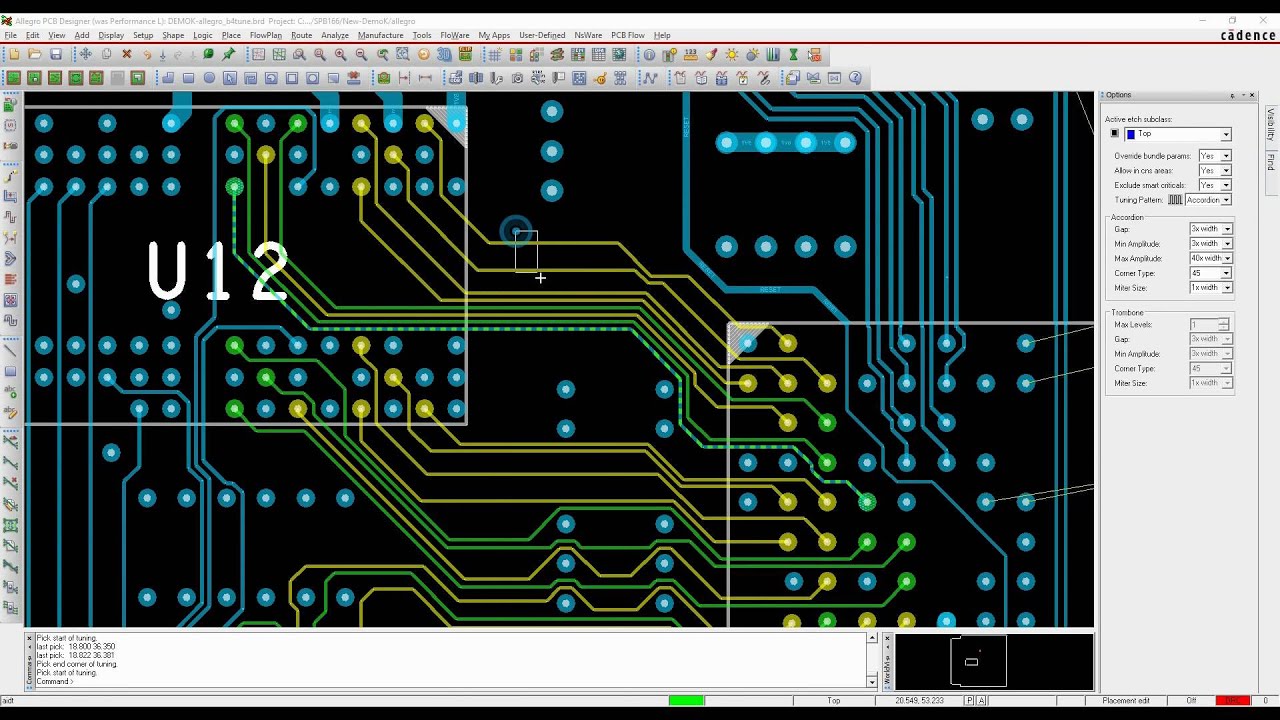Undo with the curved arrow icon
The width and height of the screenshot is (1280, 720).
[x=147, y=54]
